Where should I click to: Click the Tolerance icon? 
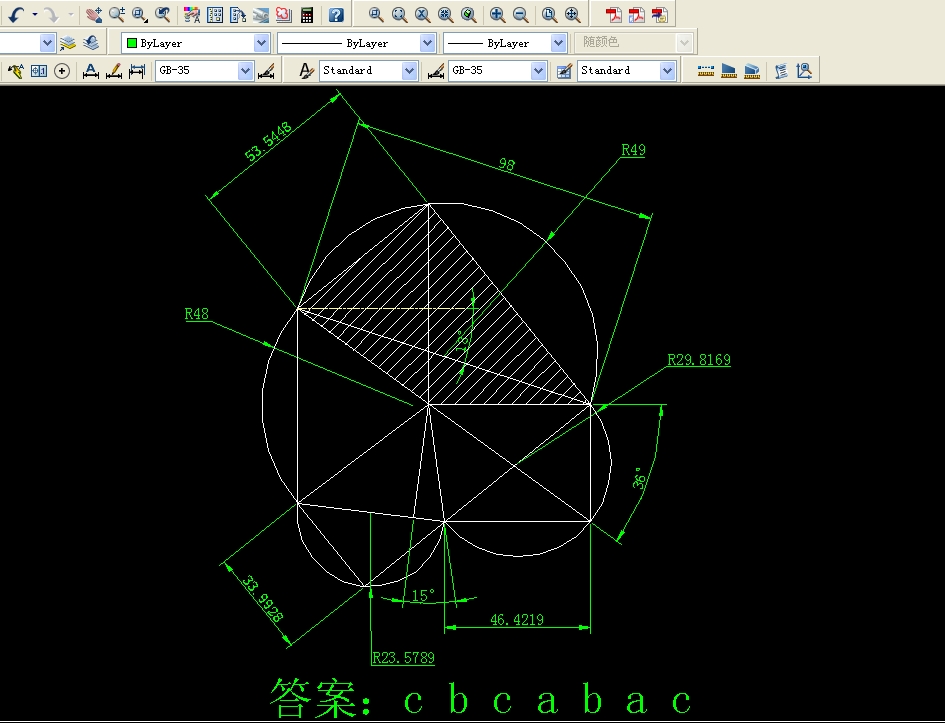click(39, 70)
